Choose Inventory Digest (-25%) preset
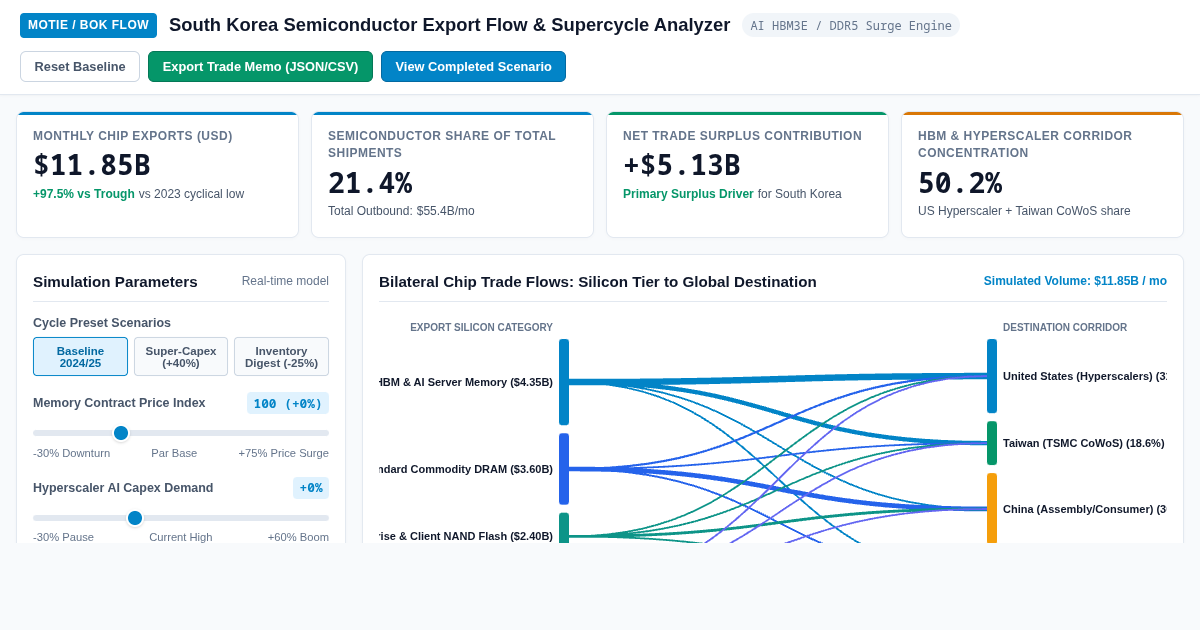Viewport: 1200px width, 630px height. [x=281, y=357]
